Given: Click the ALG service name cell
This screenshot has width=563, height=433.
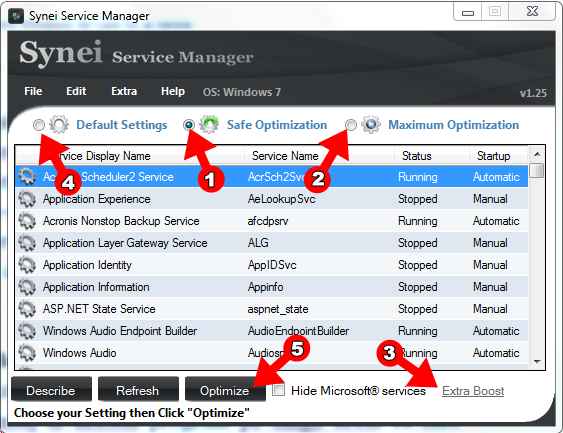Looking at the screenshot, I should 258,243.
